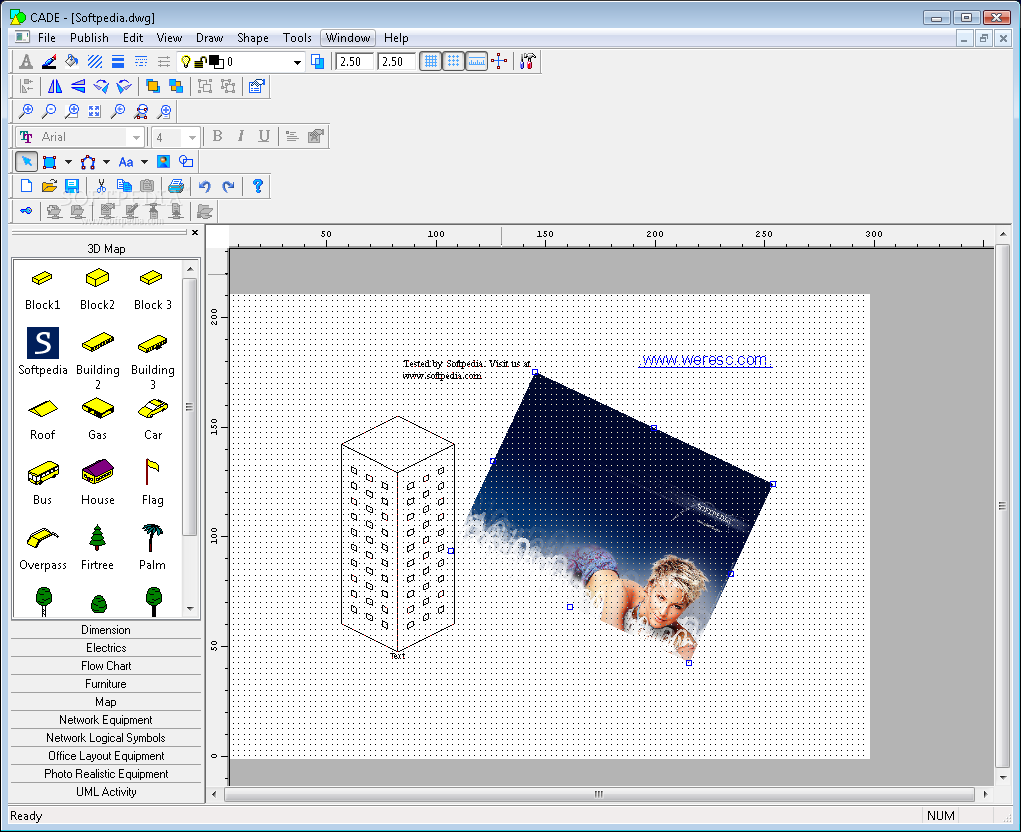Close the stencil side panel
The image size is (1021, 832).
pyautogui.click(x=195, y=232)
